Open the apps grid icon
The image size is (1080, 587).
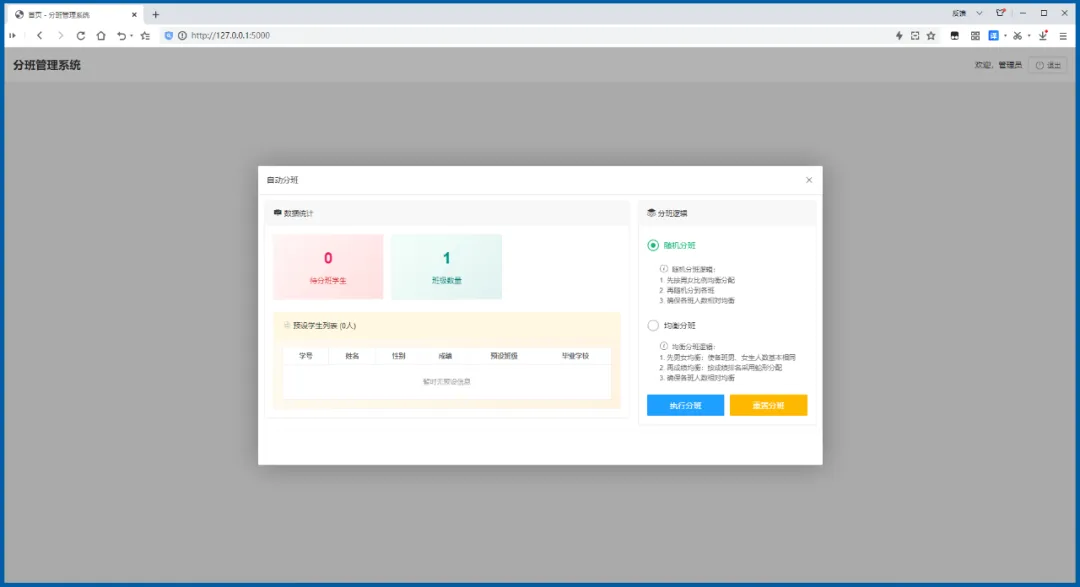tap(975, 35)
